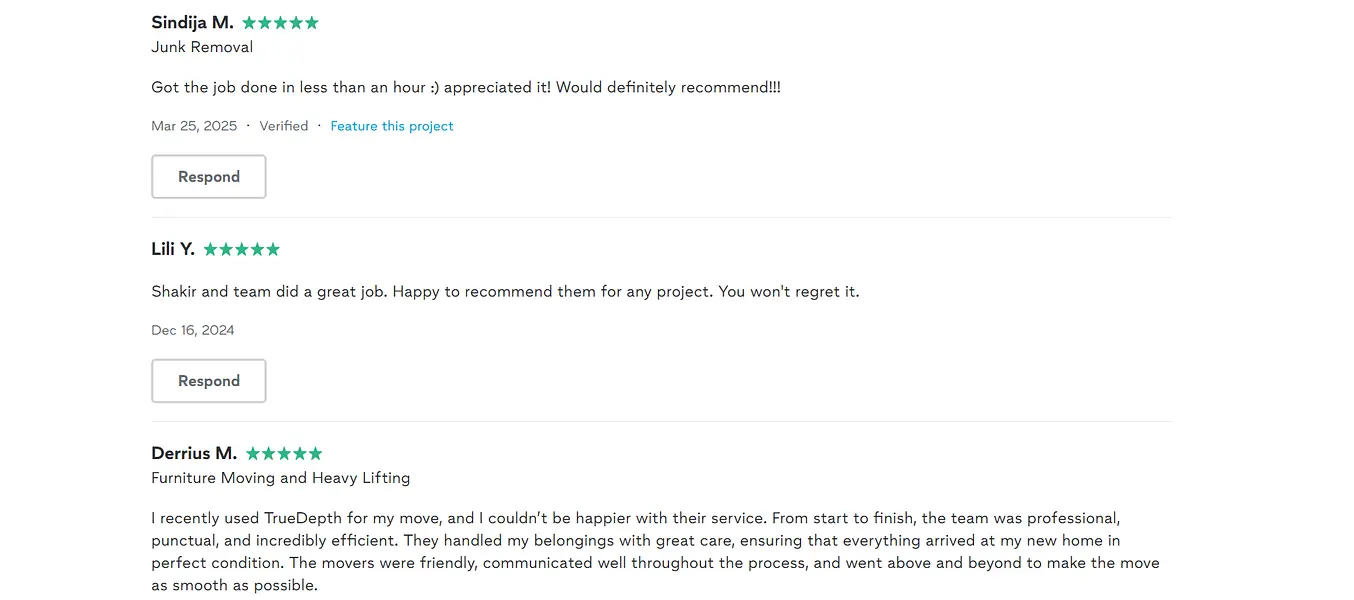Click the first star in Derrius M.'s rating
This screenshot has height=600, width=1354.
click(x=253, y=453)
